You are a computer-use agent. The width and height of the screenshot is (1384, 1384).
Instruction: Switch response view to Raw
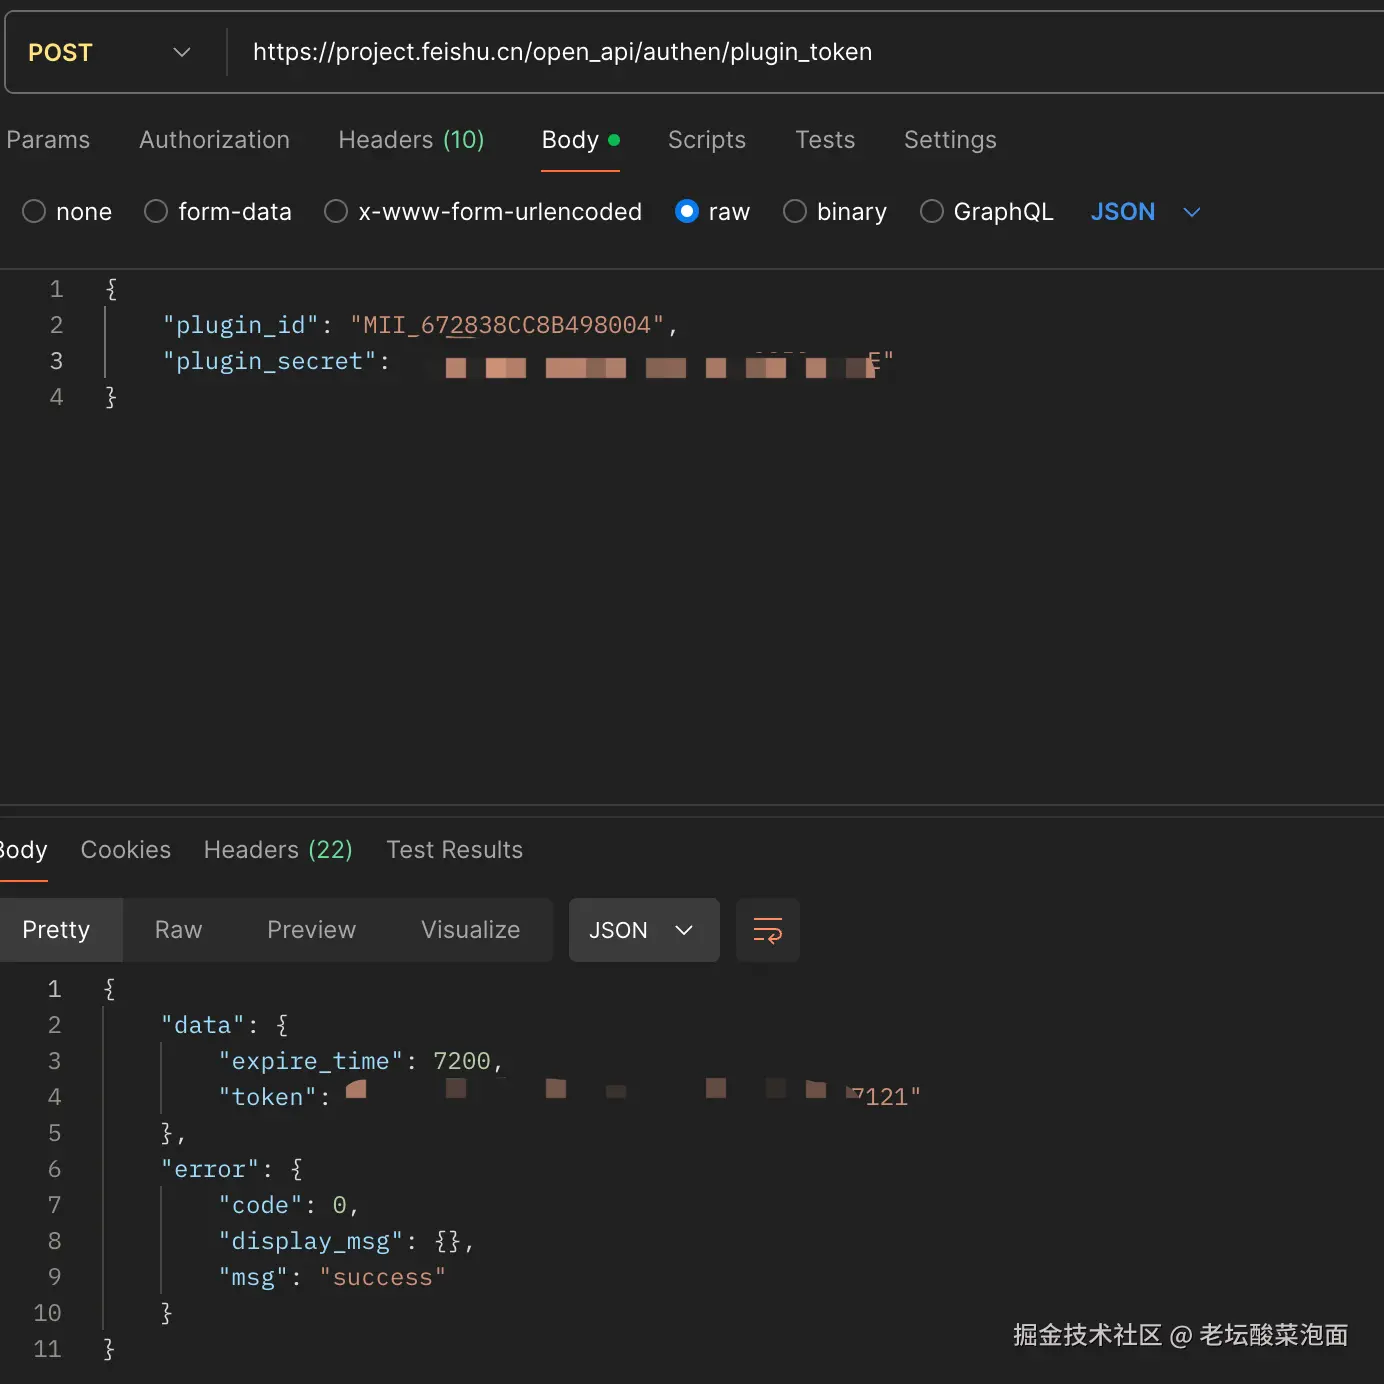pyautogui.click(x=179, y=930)
